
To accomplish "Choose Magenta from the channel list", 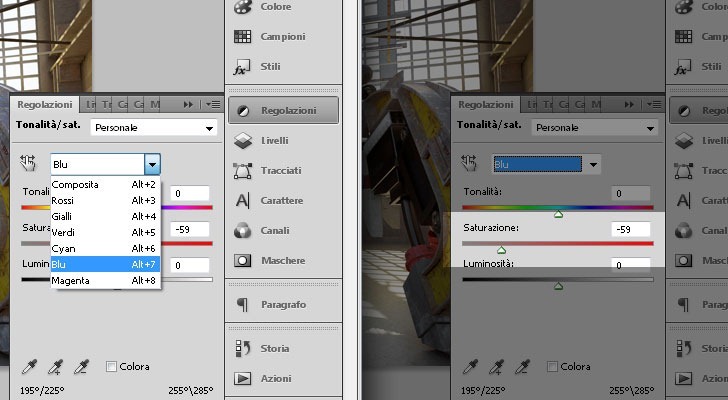I will (x=105, y=281).
